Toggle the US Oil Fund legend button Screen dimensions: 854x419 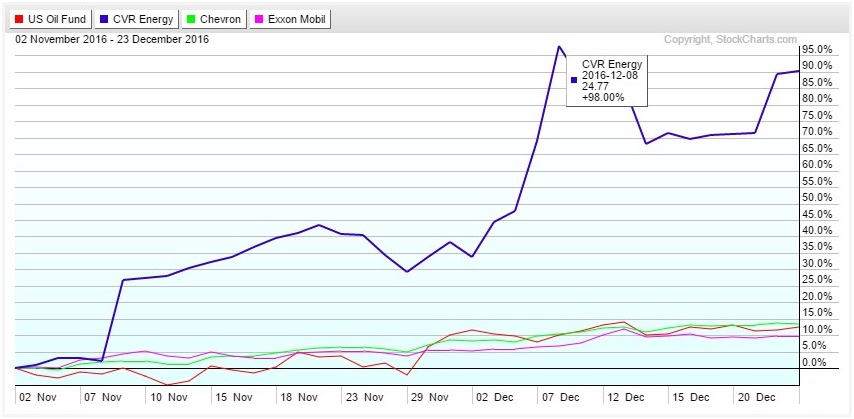[x=50, y=19]
